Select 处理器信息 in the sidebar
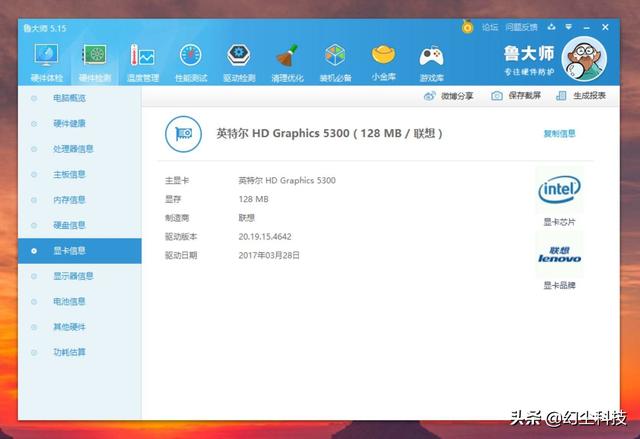This screenshot has height=439, width=640. tap(80, 149)
